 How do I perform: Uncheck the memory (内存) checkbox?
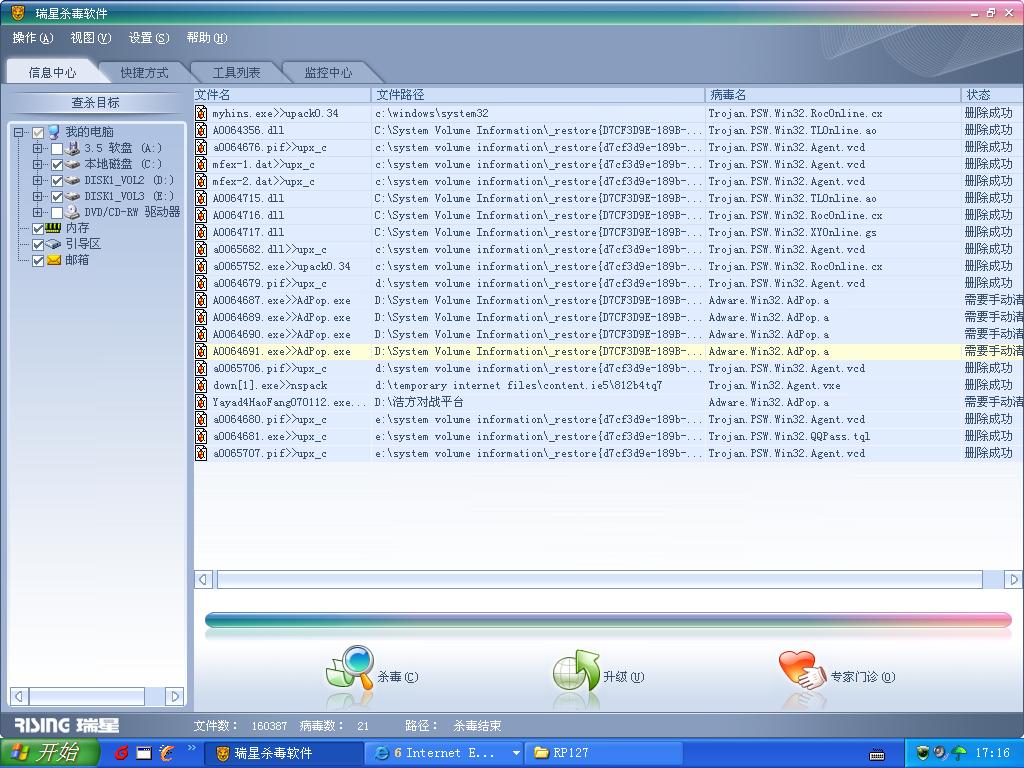click(38, 229)
